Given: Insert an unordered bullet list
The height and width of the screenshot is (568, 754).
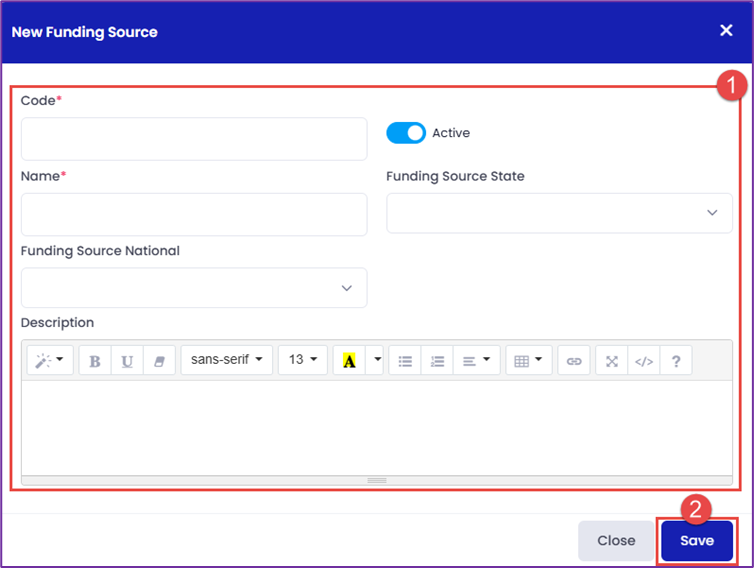Looking at the screenshot, I should [x=405, y=360].
